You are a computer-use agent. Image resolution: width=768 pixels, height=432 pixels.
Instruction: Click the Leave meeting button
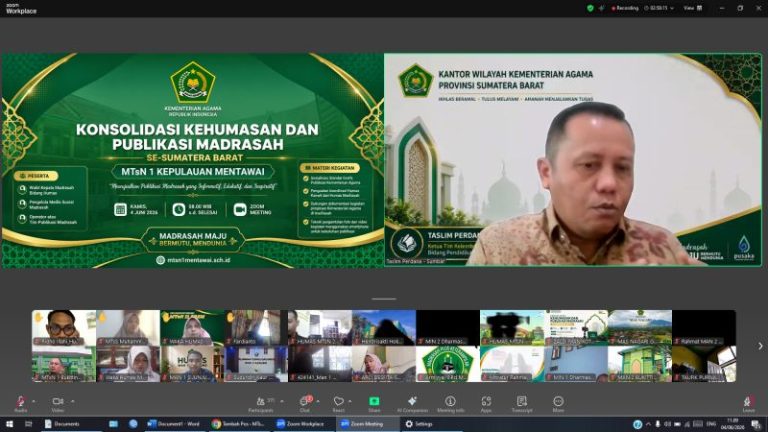coord(748,404)
